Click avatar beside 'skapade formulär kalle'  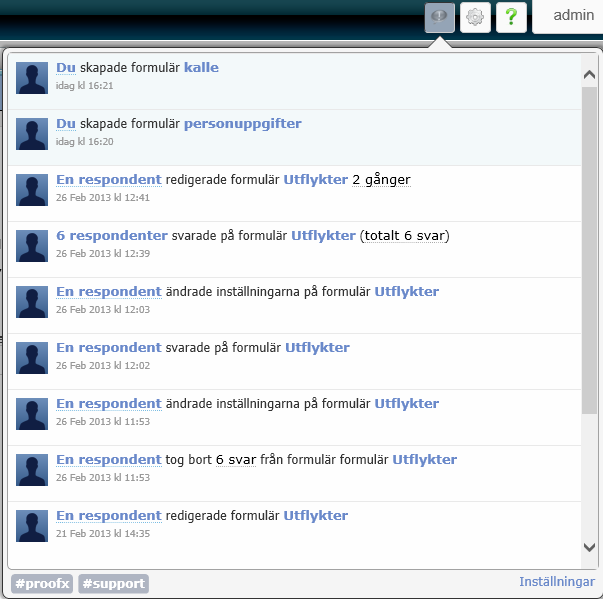(x=33, y=78)
